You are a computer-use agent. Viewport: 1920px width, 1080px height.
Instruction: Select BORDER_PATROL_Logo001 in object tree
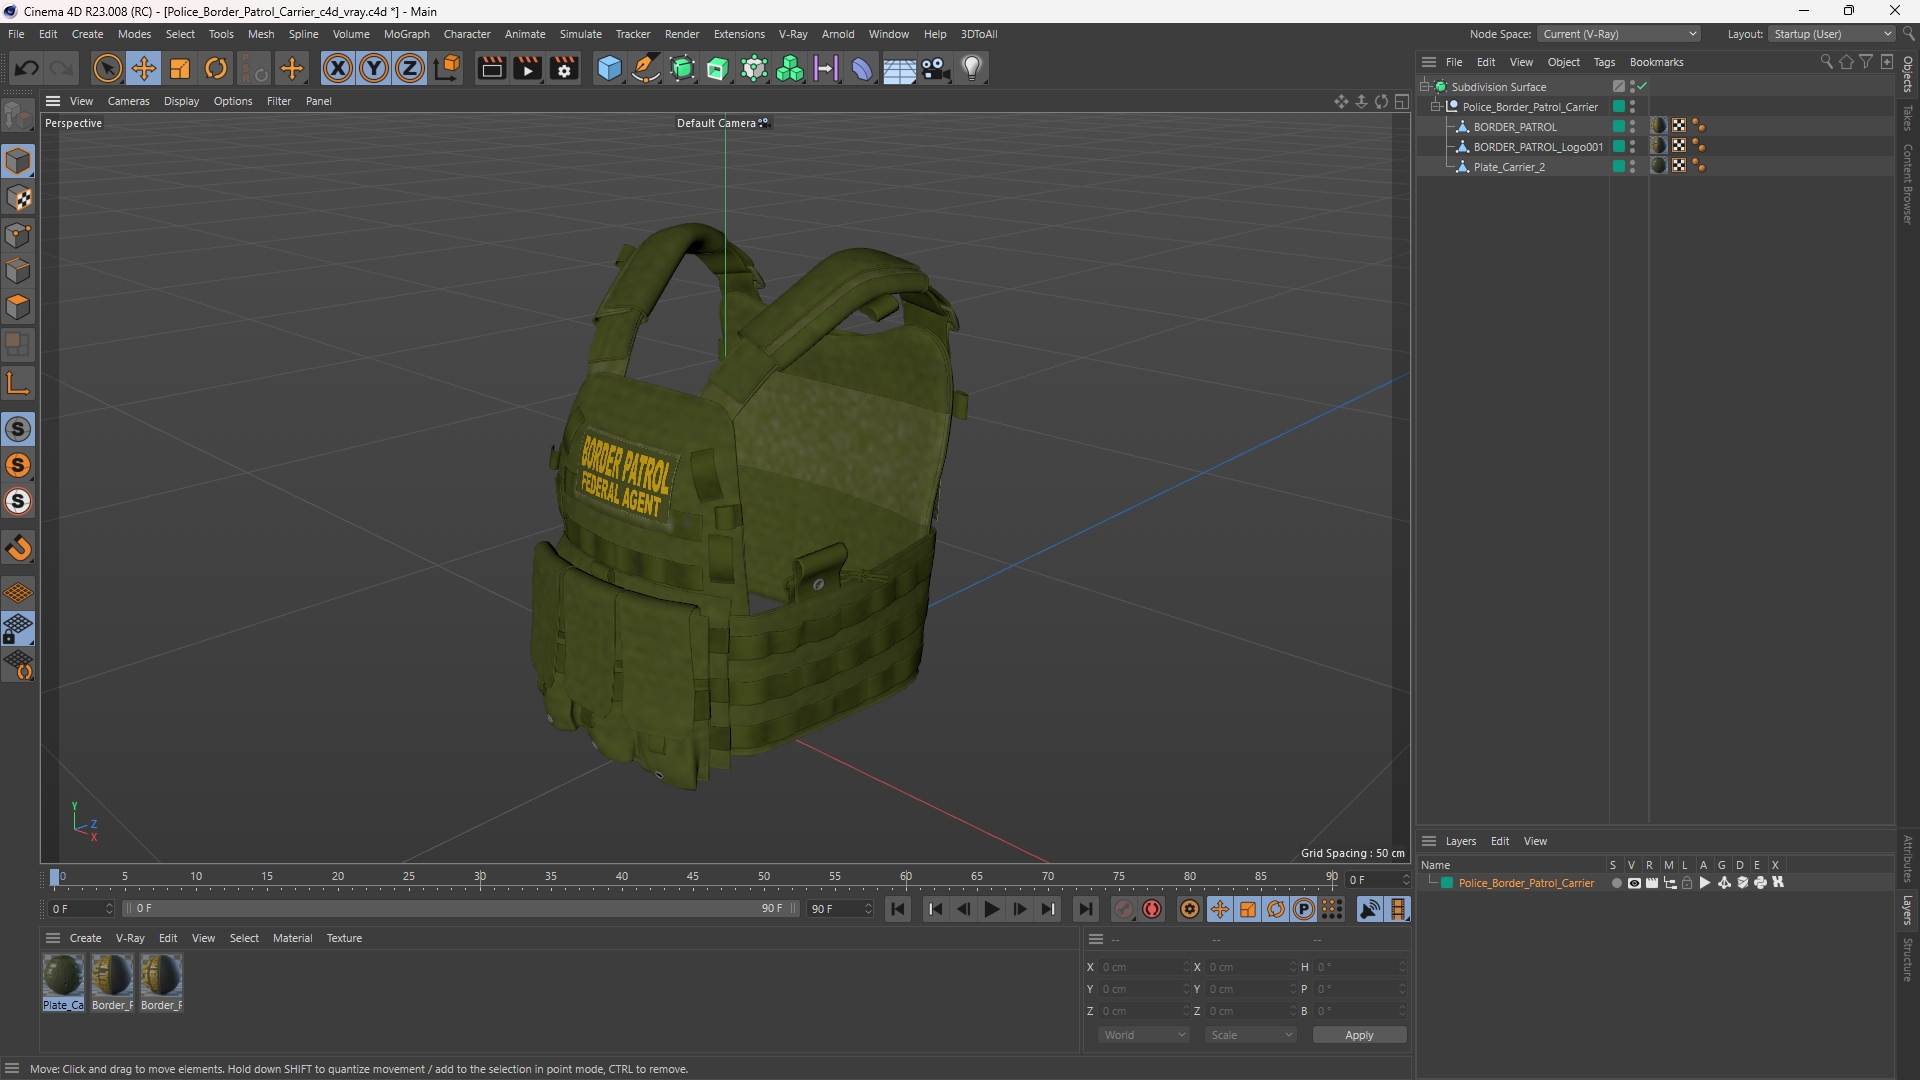pos(1538,147)
